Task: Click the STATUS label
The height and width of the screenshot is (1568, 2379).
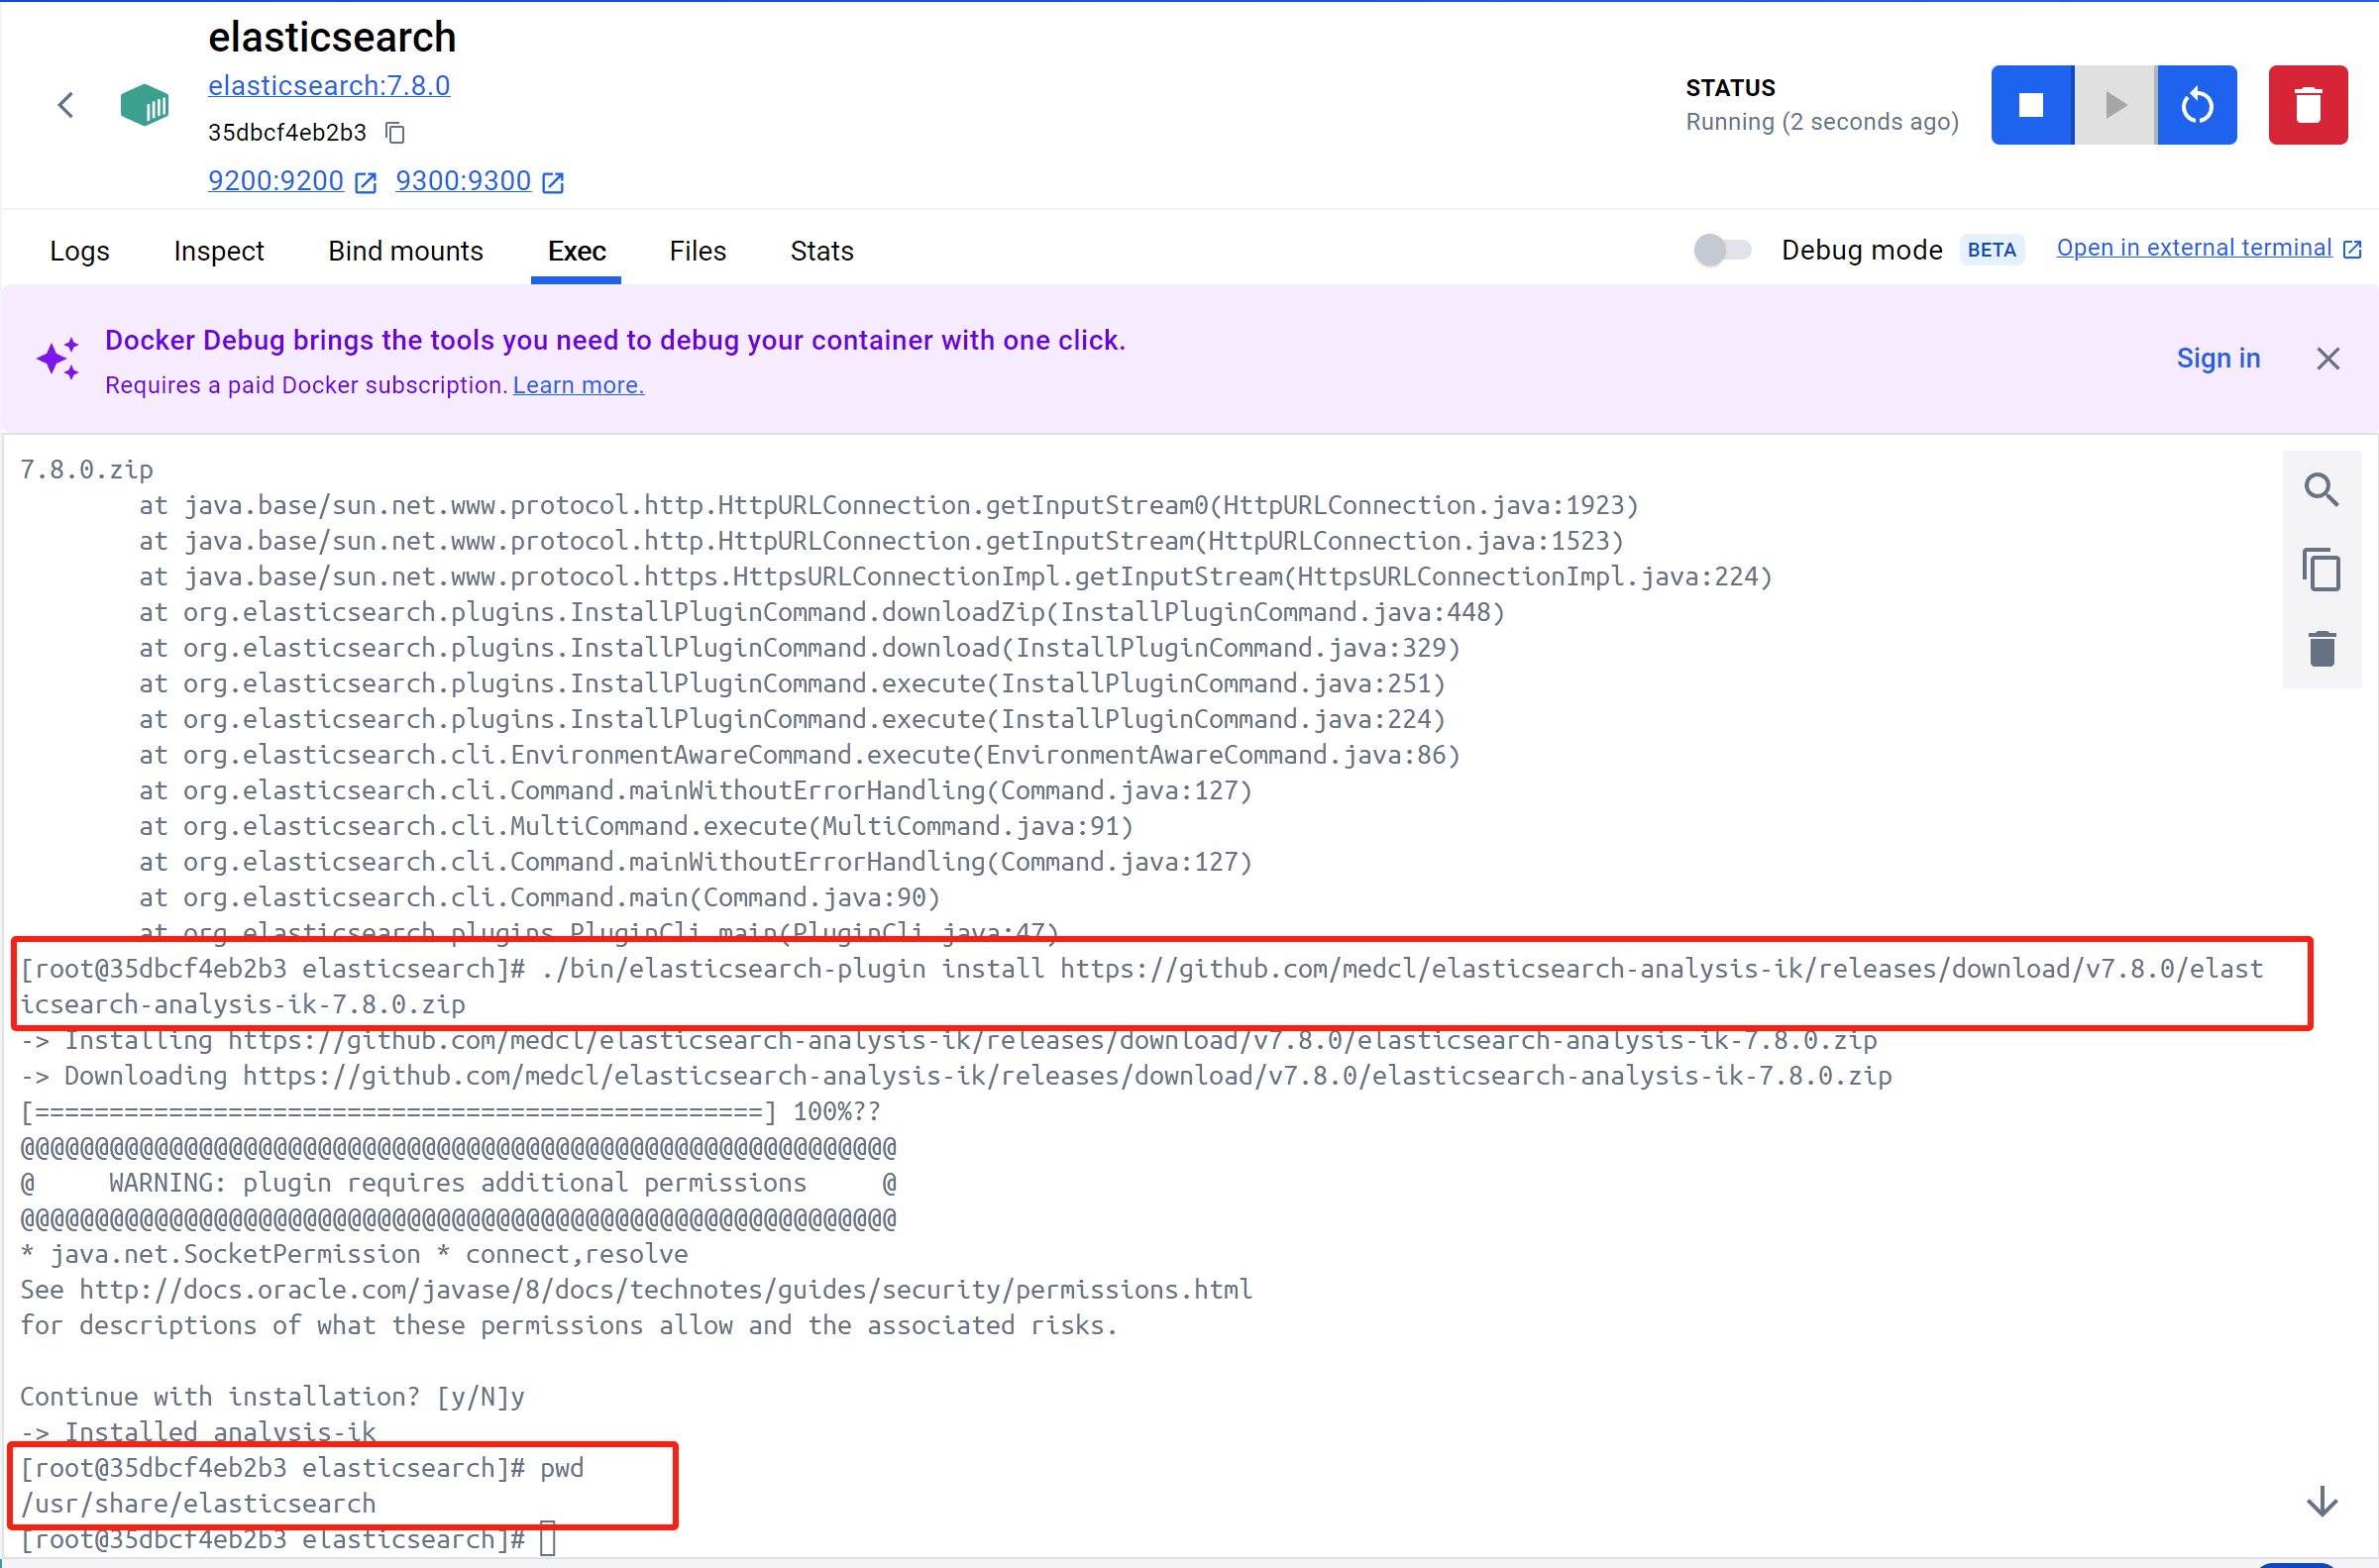Action: tap(1730, 88)
